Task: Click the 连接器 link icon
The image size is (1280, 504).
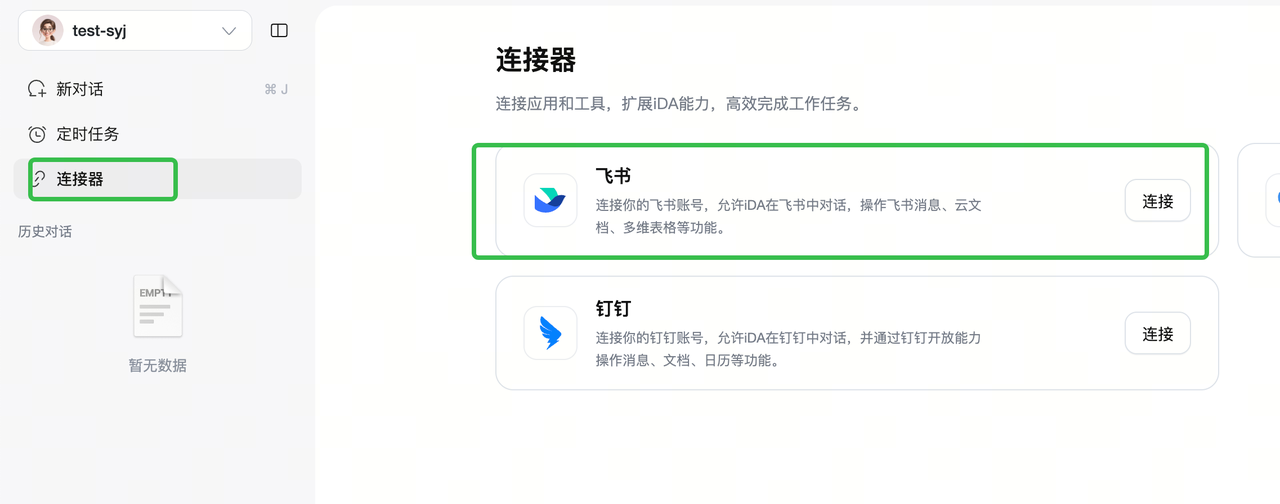Action: click(x=39, y=179)
